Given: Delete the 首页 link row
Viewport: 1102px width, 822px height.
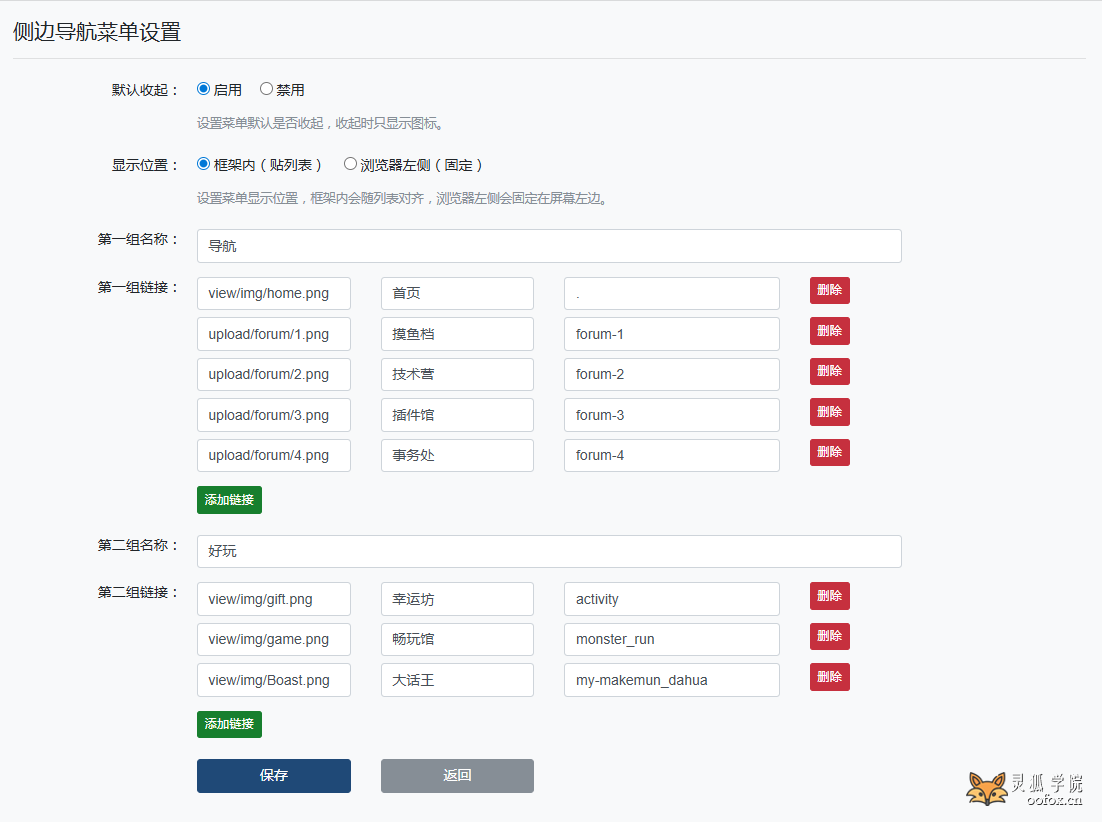Looking at the screenshot, I should tap(829, 291).
